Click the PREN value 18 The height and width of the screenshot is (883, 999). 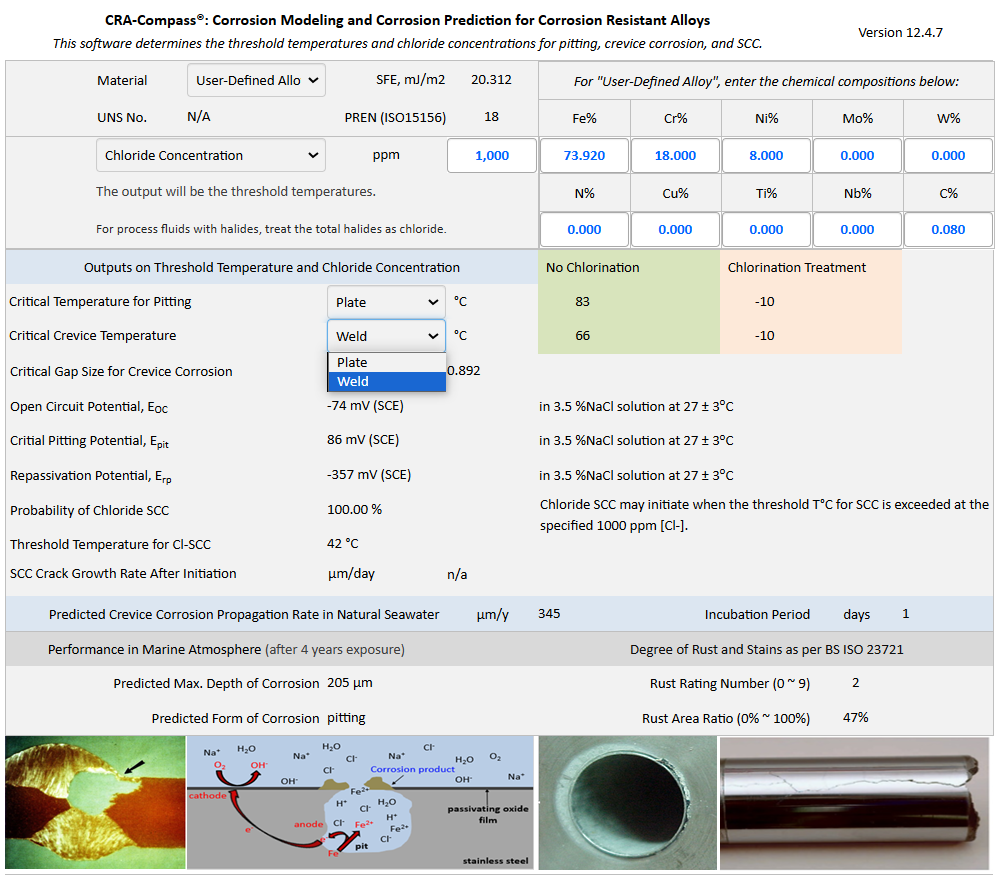(x=491, y=117)
